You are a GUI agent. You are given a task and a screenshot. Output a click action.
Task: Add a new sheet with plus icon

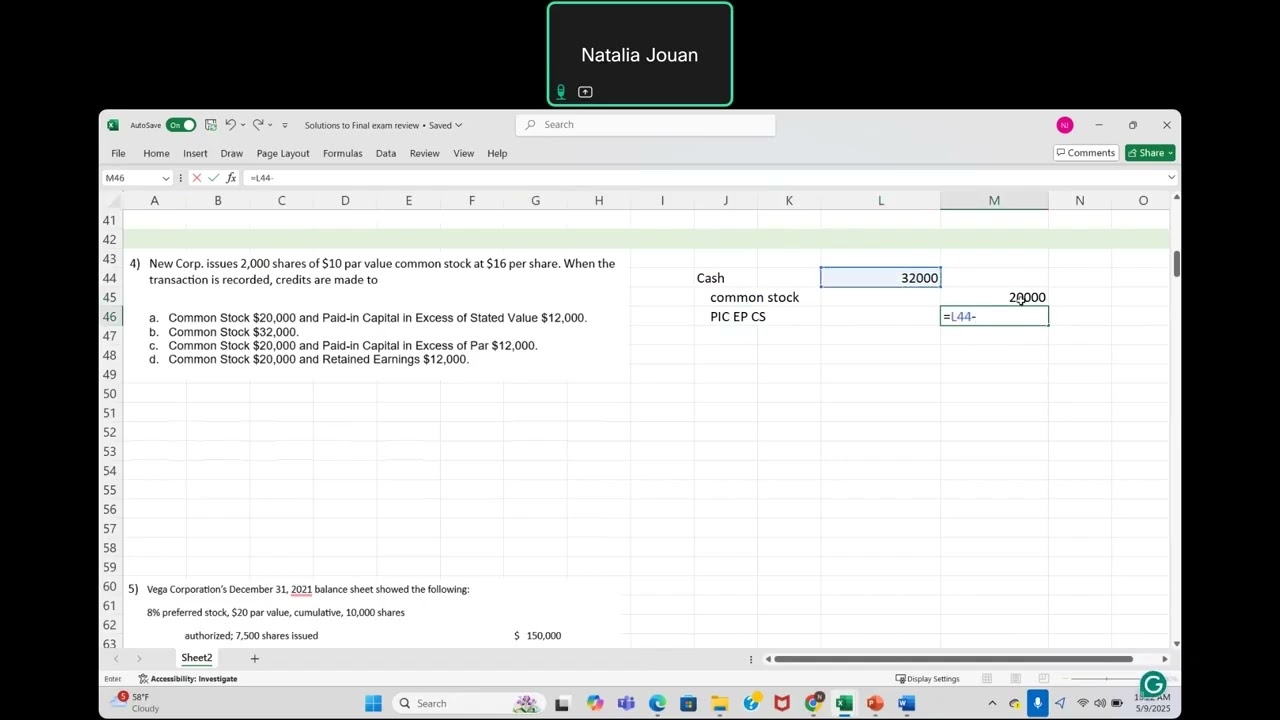point(254,658)
